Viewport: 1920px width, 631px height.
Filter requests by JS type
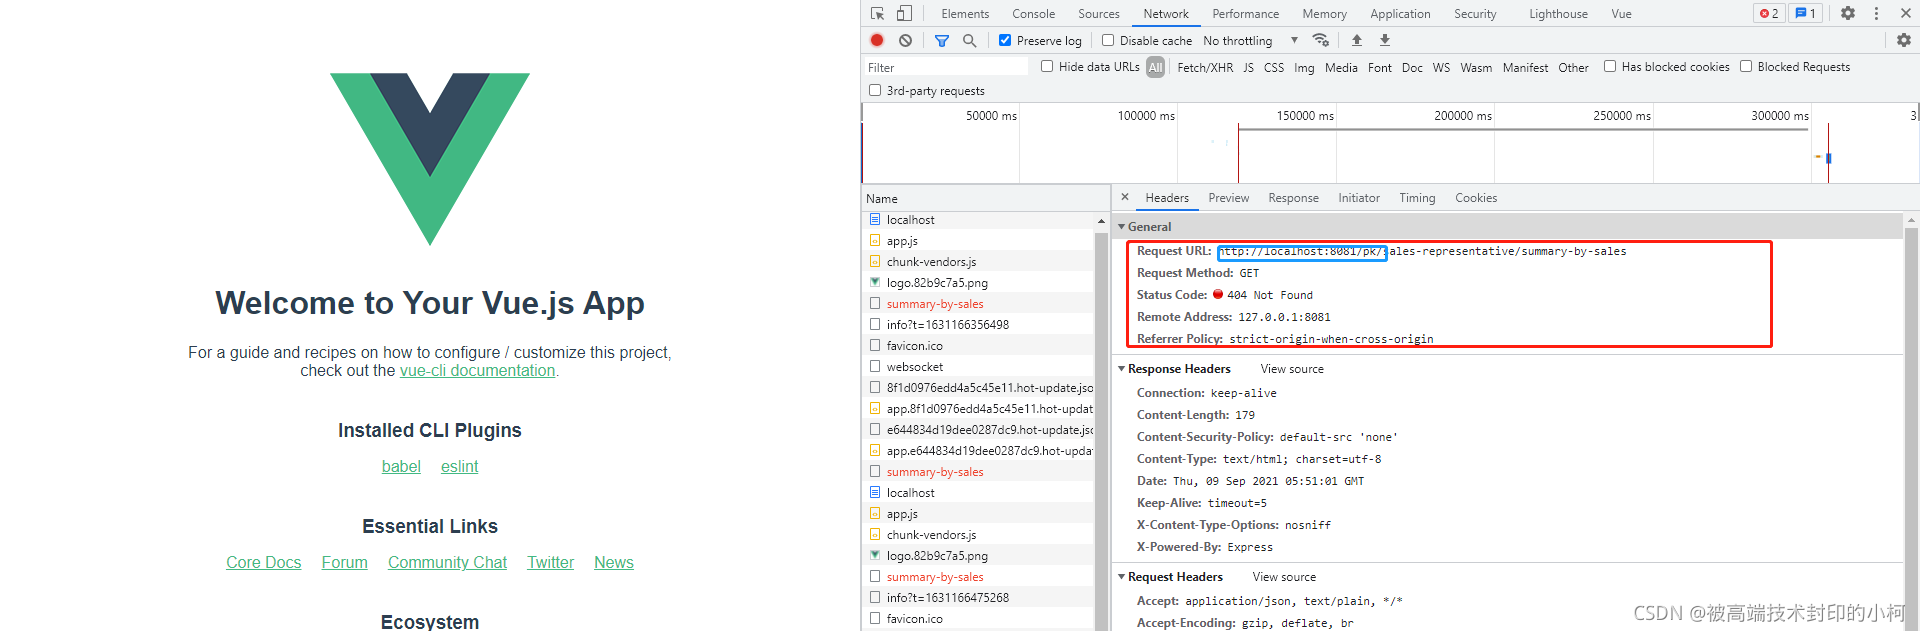click(x=1248, y=67)
